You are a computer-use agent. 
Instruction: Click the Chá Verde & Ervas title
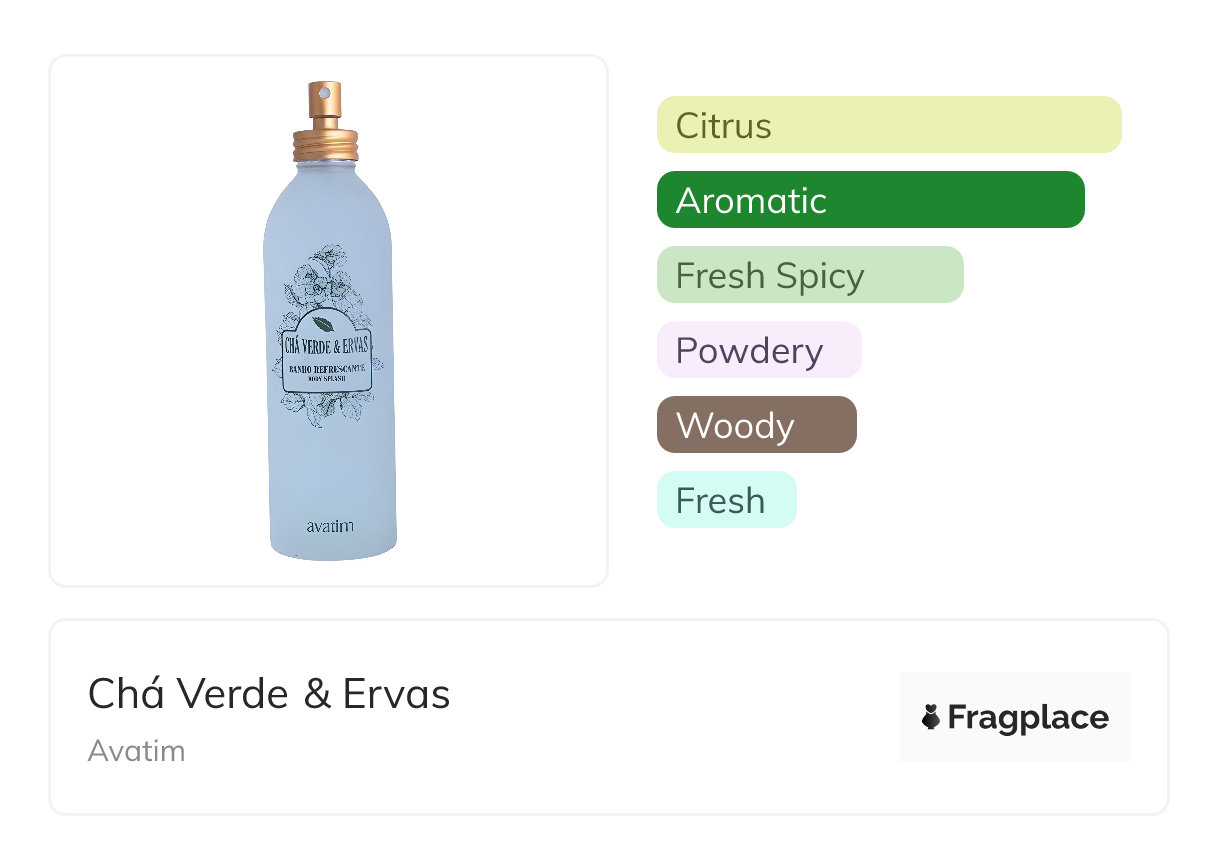269,693
